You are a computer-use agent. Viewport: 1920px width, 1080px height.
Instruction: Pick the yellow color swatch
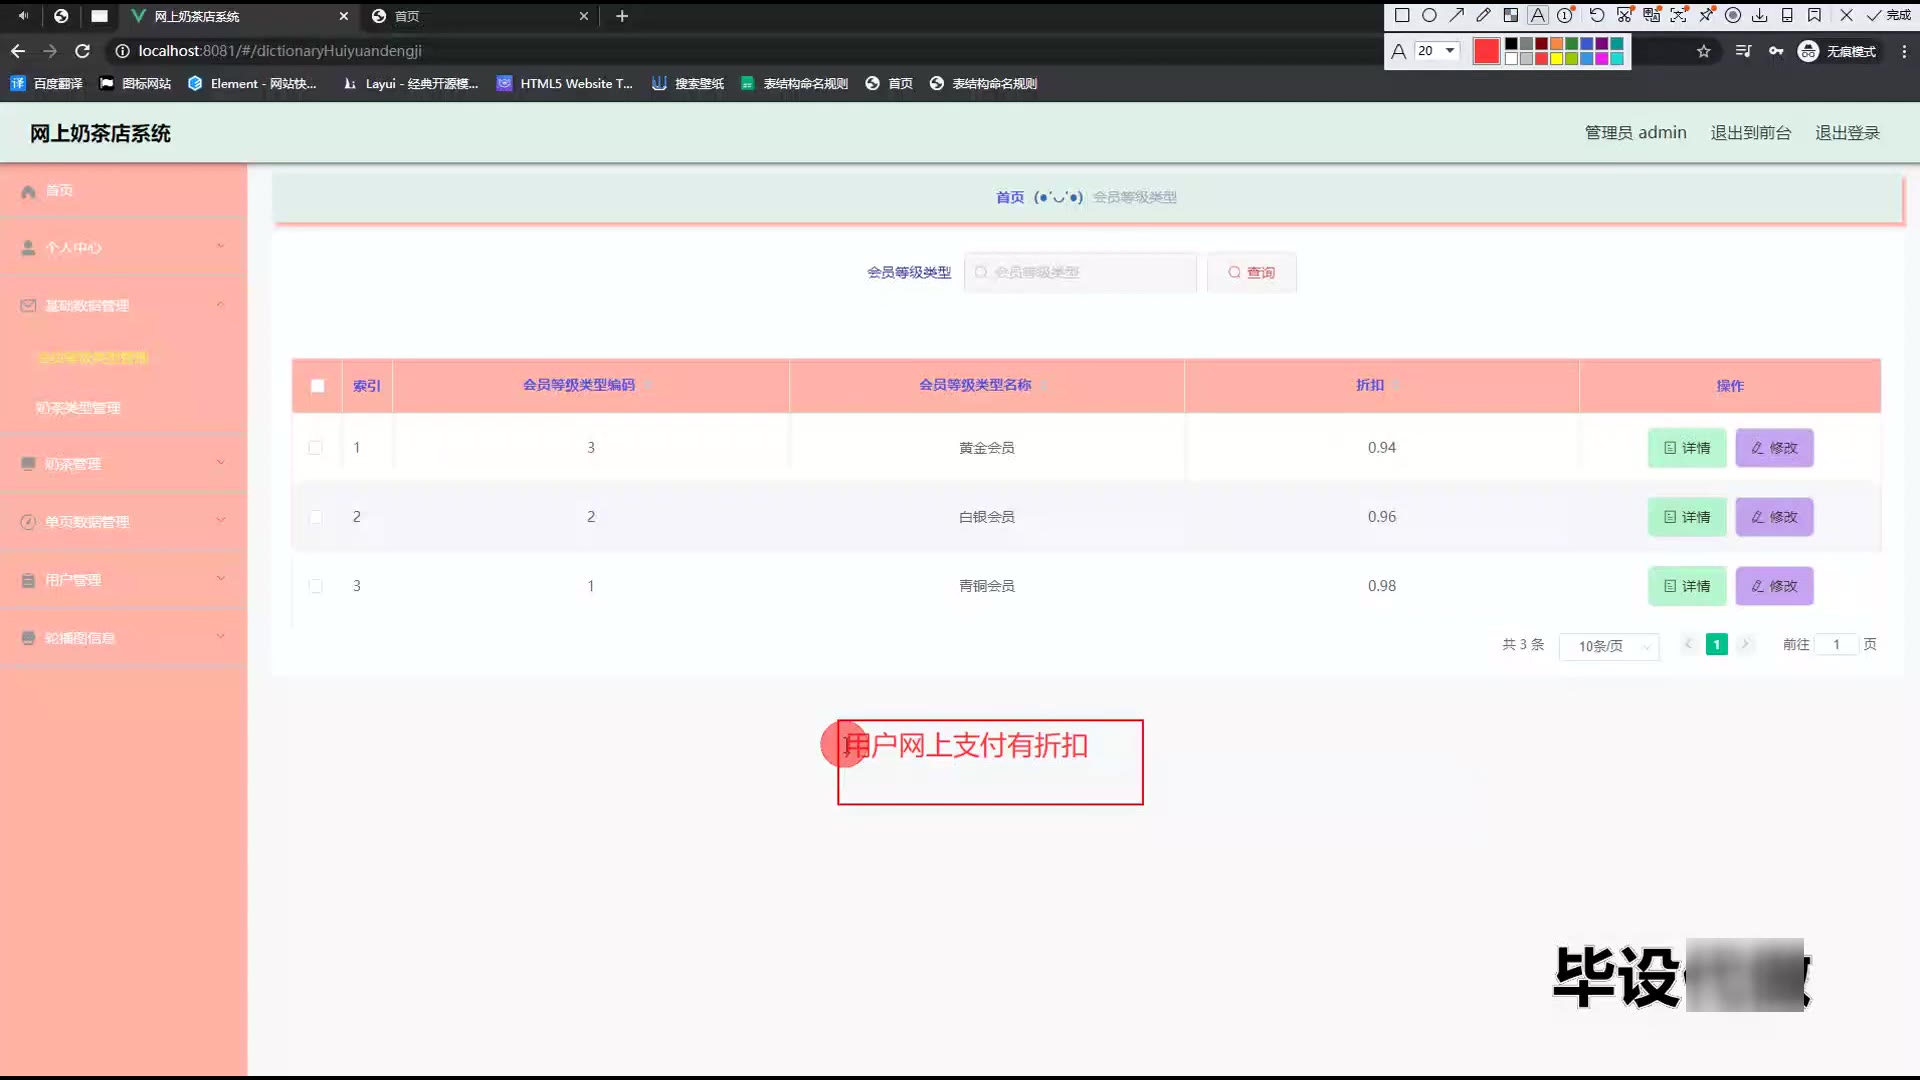(1556, 59)
